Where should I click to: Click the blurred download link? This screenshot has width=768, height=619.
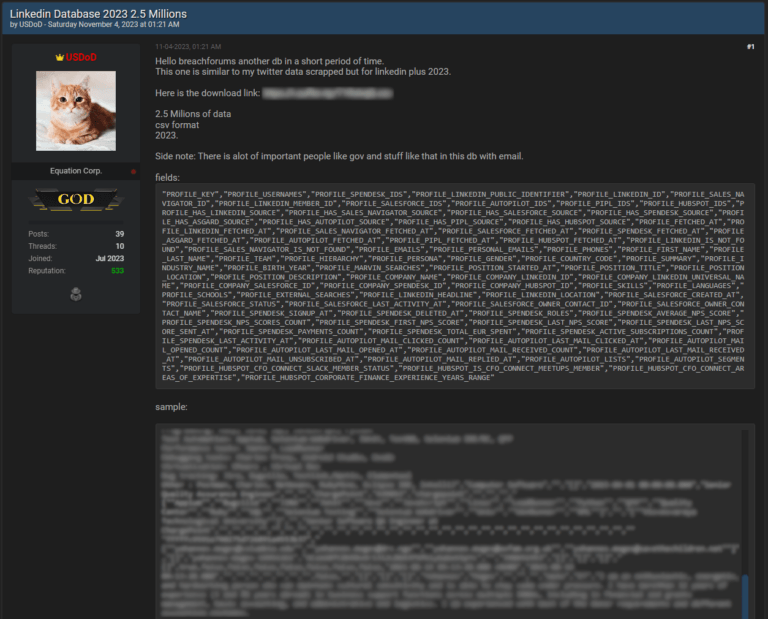click(327, 93)
